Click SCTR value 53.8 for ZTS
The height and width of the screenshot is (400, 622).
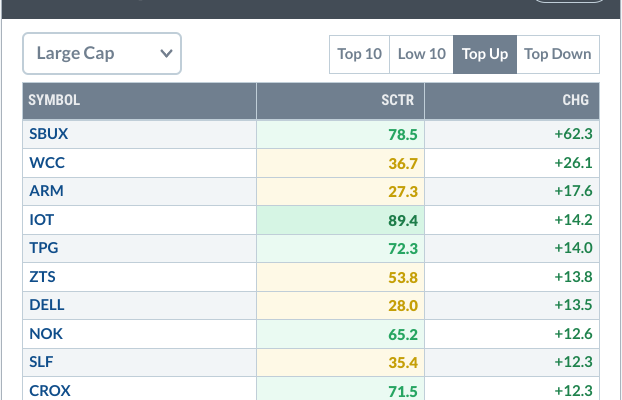pyautogui.click(x=403, y=277)
